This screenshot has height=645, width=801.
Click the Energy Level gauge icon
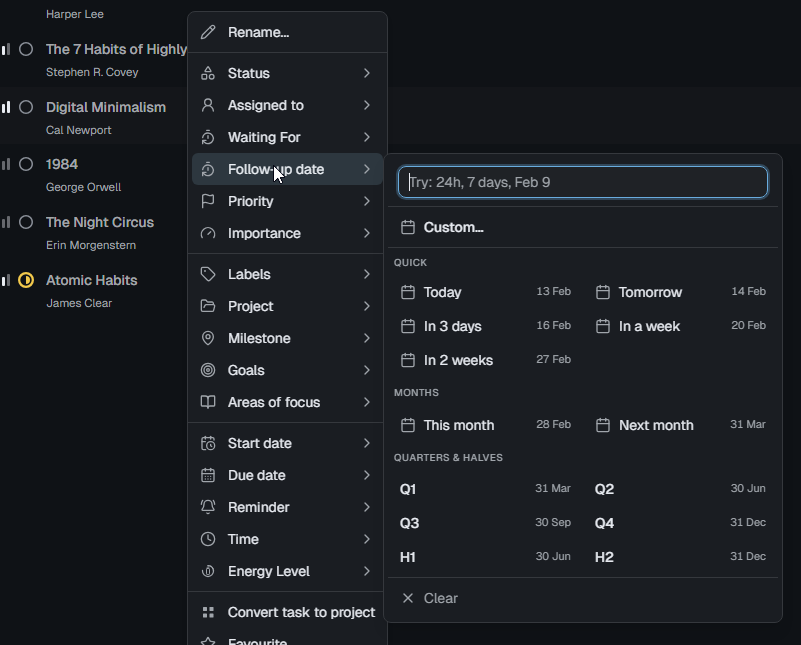tap(209, 571)
